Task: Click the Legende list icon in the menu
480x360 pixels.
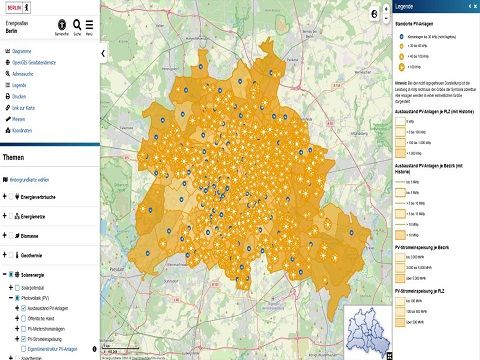Action: [x=8, y=85]
